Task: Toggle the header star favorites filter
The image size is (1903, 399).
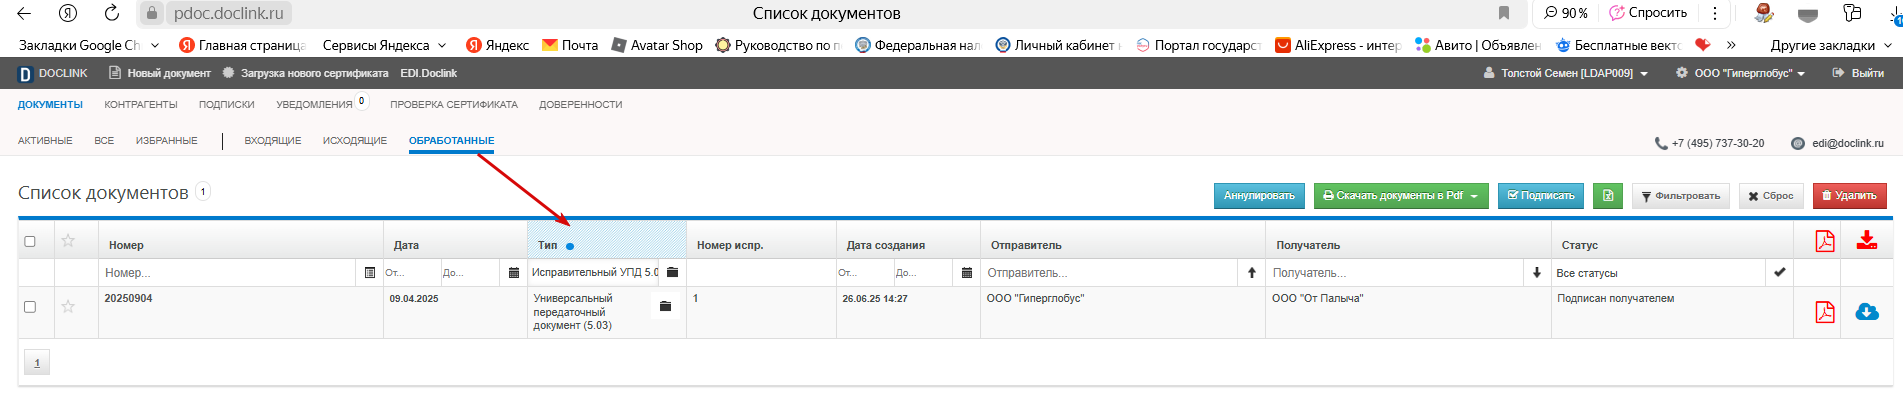Action: coord(68,240)
